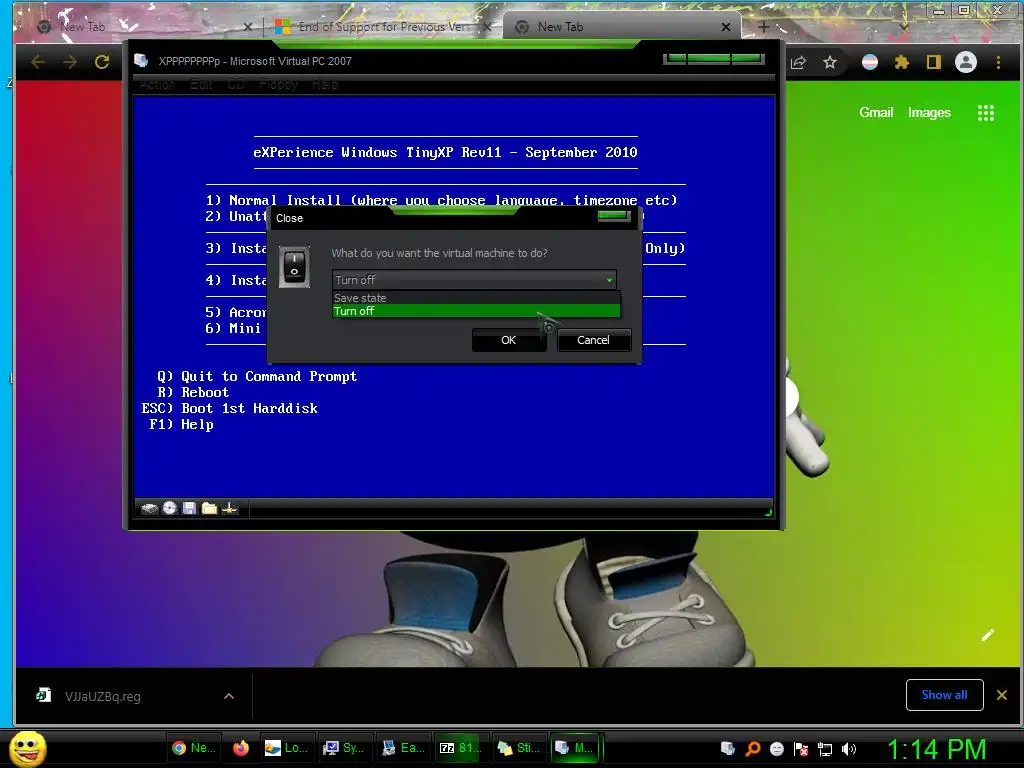
Task: Click the taskbar button labeled Ea...
Action: (x=402, y=748)
